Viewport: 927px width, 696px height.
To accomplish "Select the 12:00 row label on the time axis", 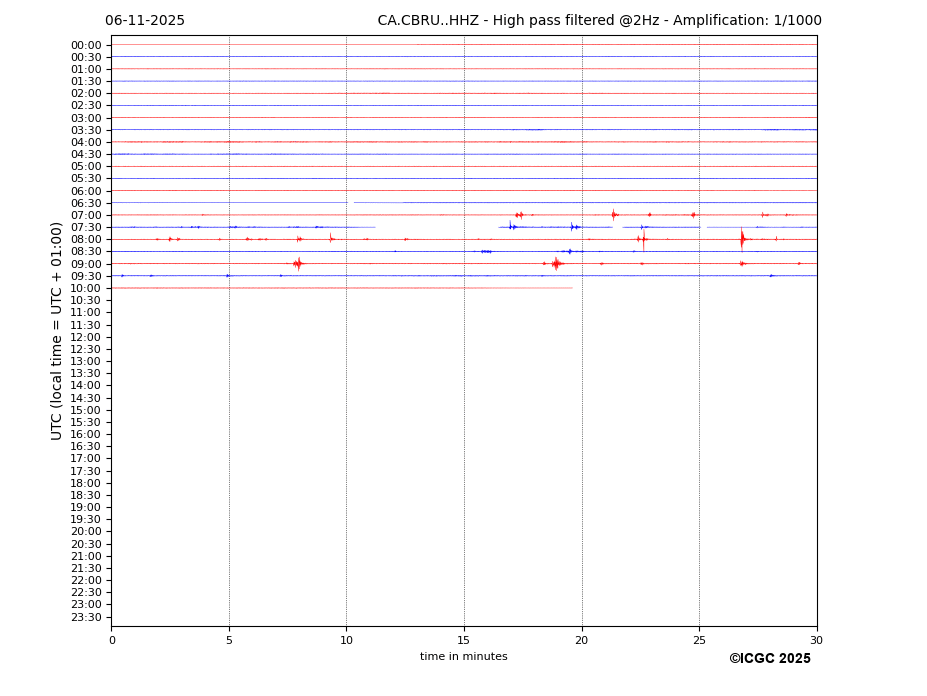I will (x=86, y=337).
